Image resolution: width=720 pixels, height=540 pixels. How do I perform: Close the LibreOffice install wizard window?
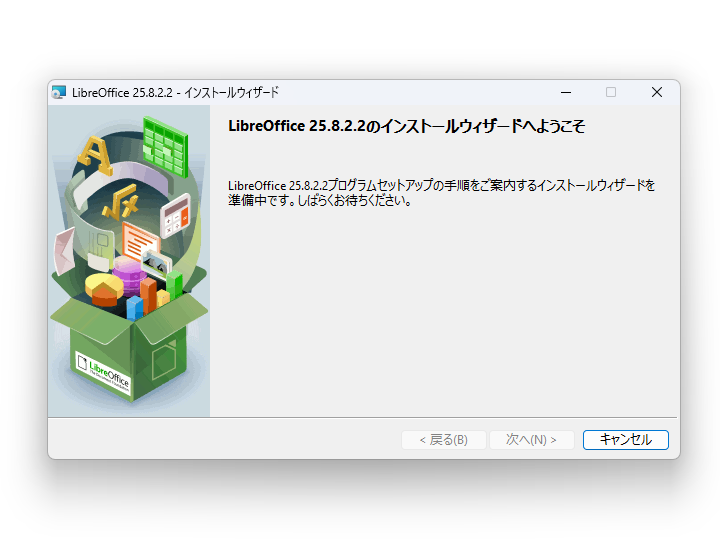[x=657, y=92]
